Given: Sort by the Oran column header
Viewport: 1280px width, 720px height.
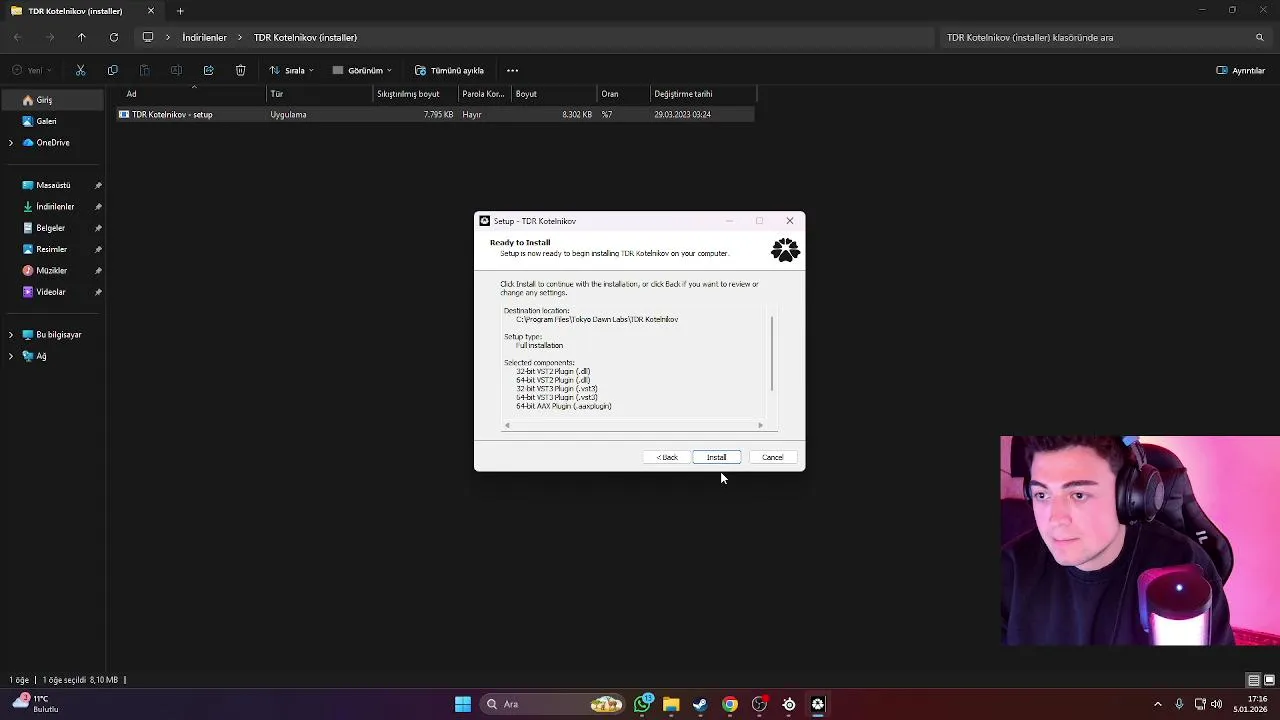Looking at the screenshot, I should (x=623, y=94).
